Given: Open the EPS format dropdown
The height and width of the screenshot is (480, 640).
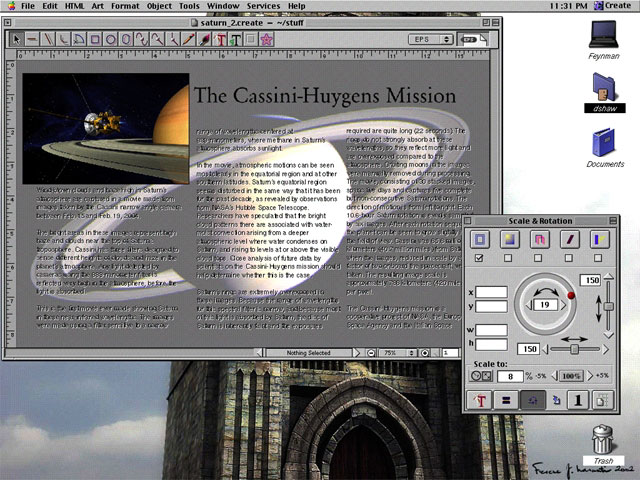Looking at the screenshot, I should click(x=431, y=39).
